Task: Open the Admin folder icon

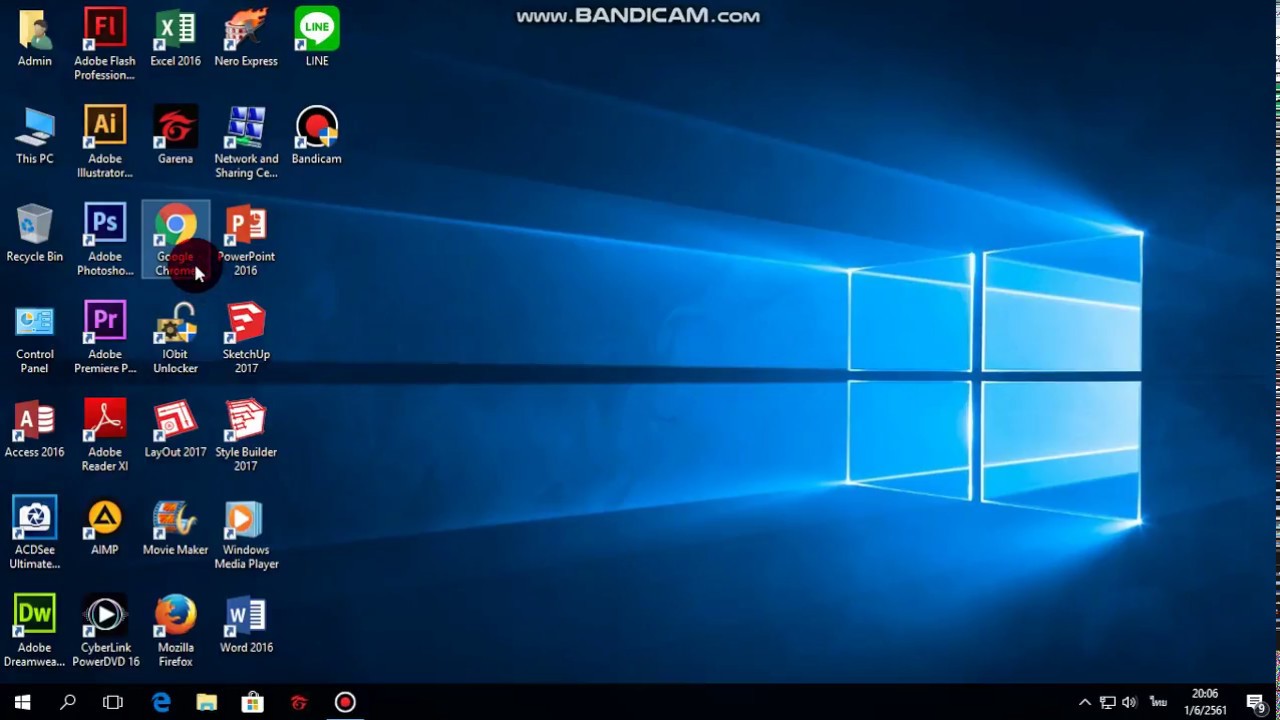Action: coord(34,38)
